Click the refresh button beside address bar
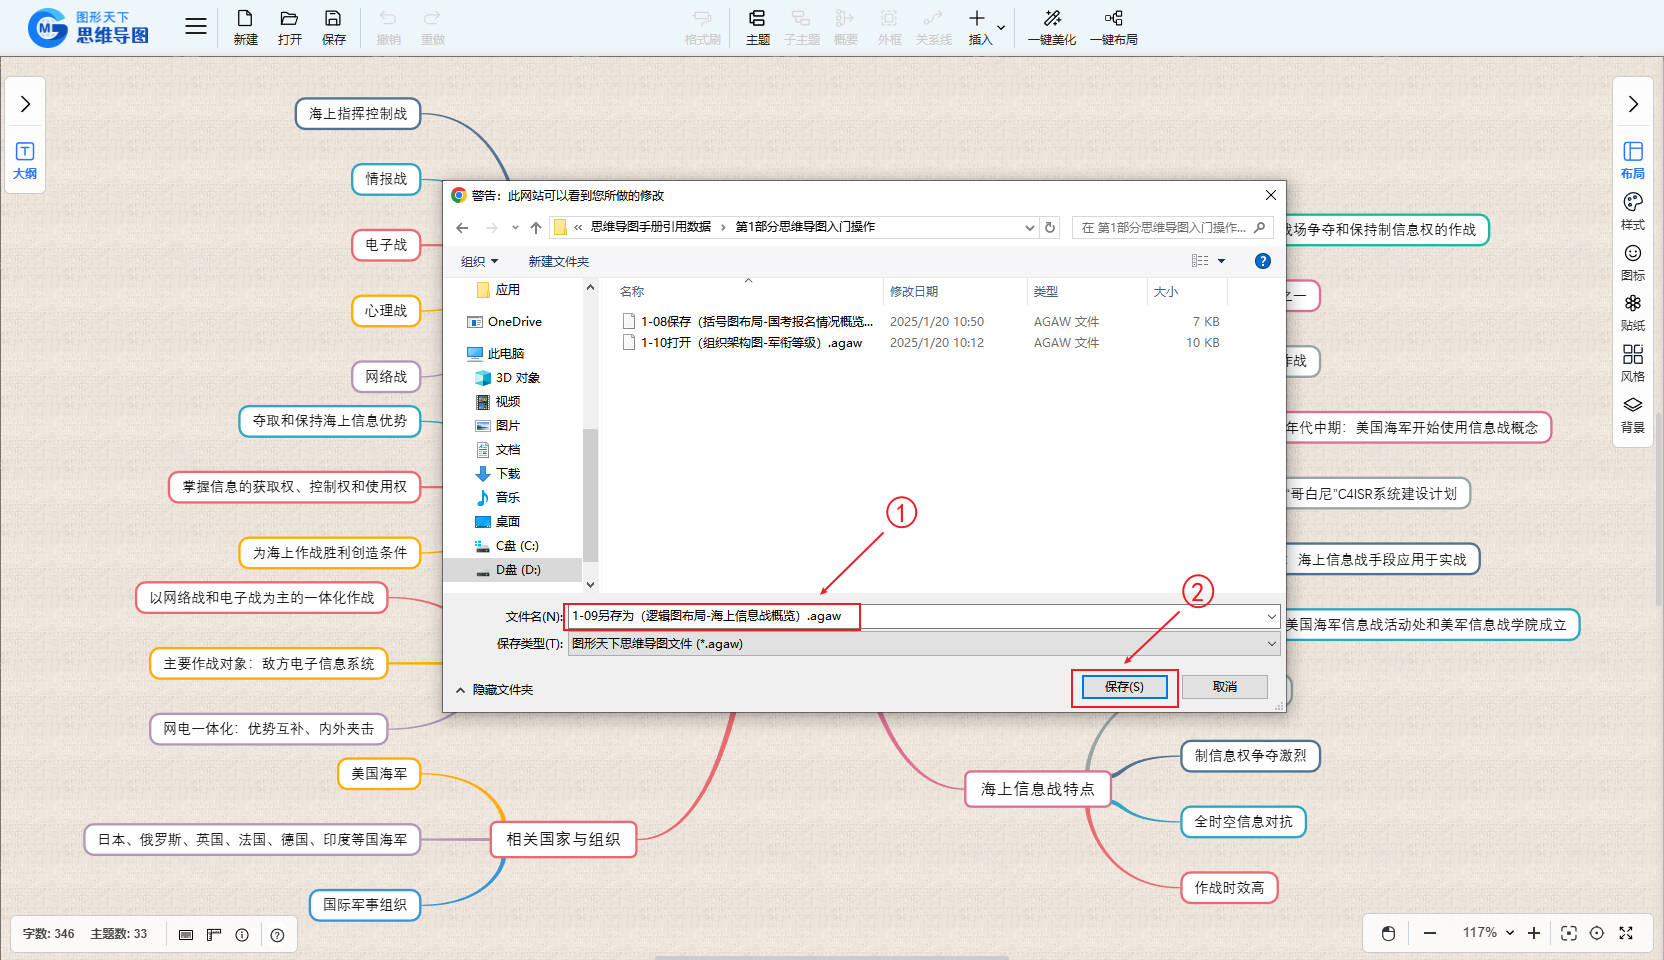The height and width of the screenshot is (960, 1664). (1050, 228)
